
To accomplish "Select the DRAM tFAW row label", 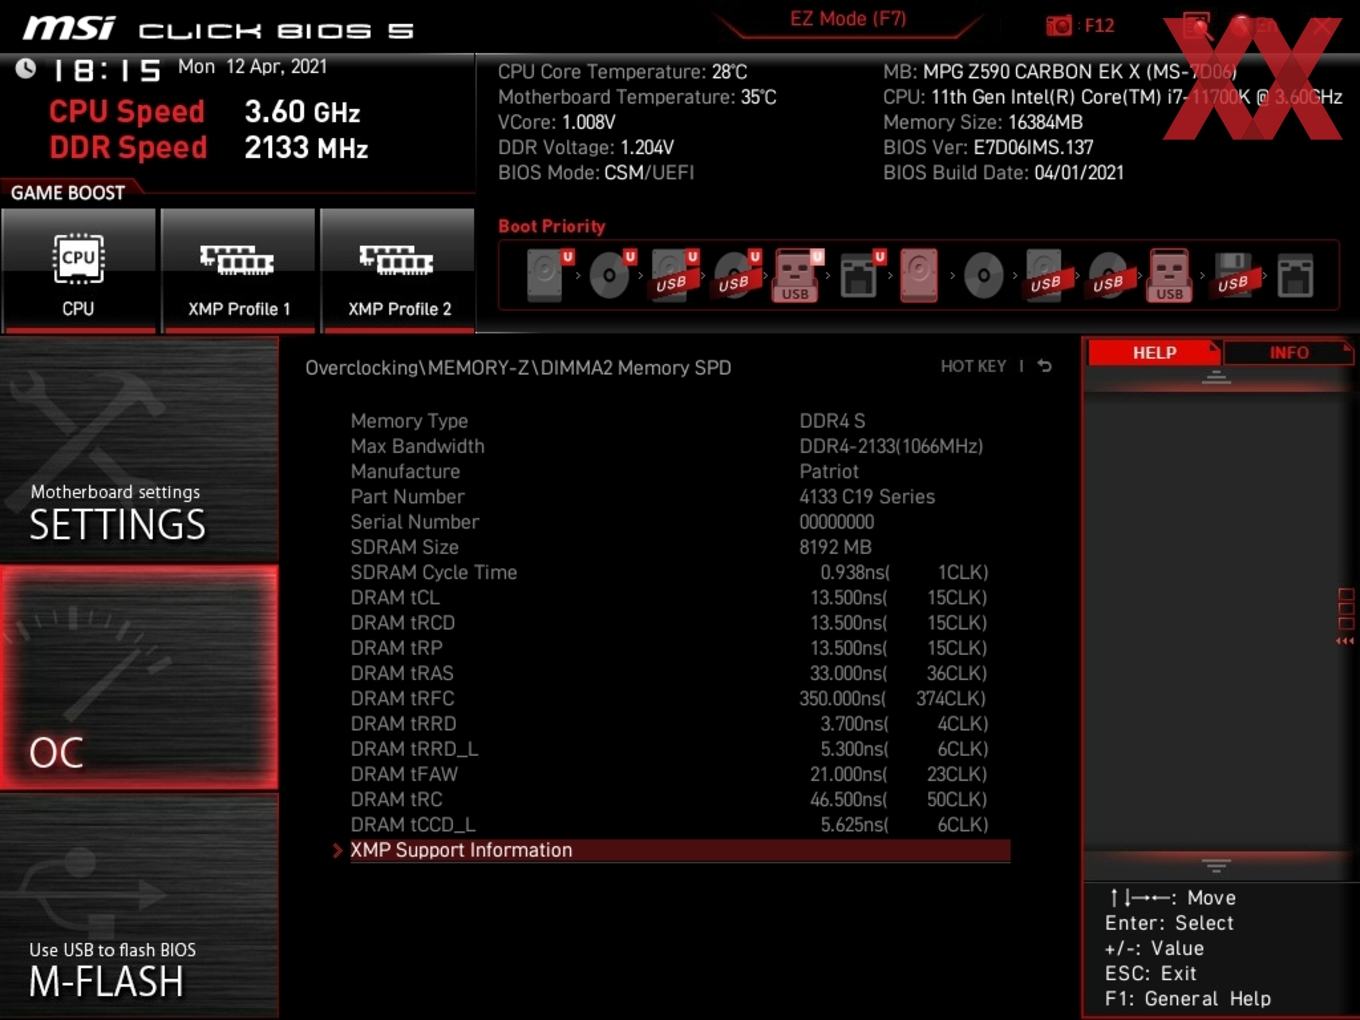I will [x=403, y=774].
